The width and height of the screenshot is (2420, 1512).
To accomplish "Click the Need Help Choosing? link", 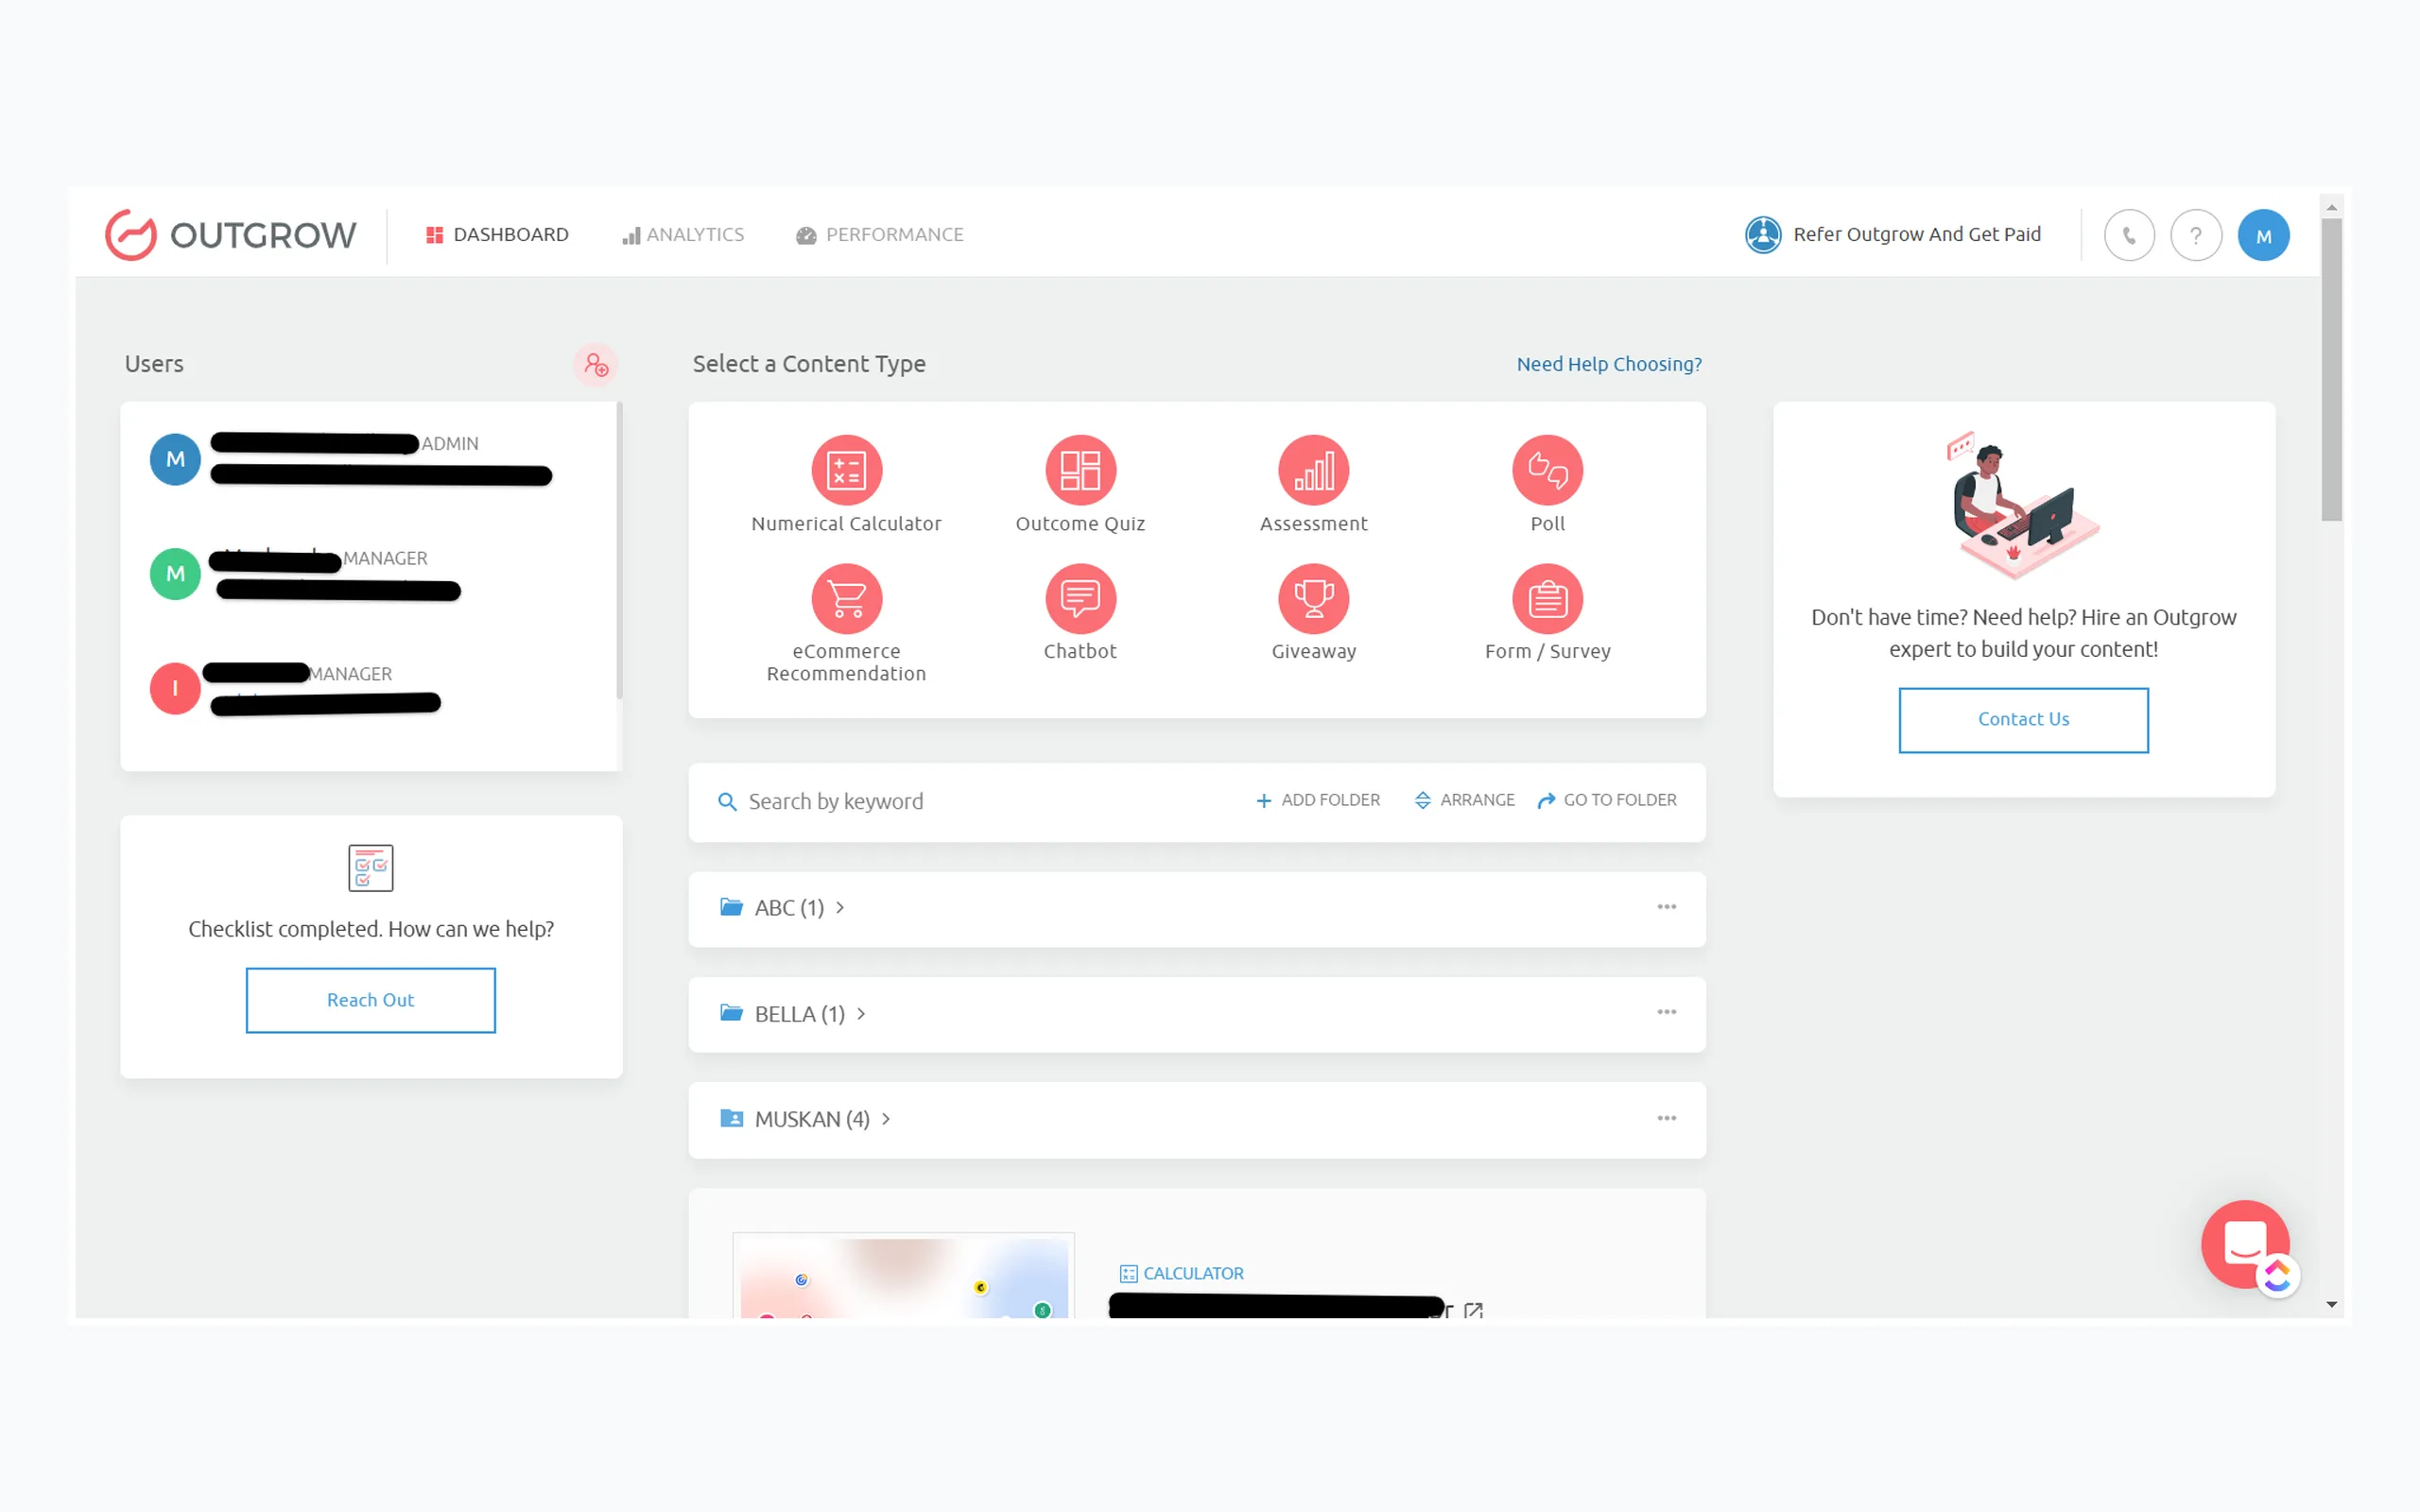I will pos(1609,365).
